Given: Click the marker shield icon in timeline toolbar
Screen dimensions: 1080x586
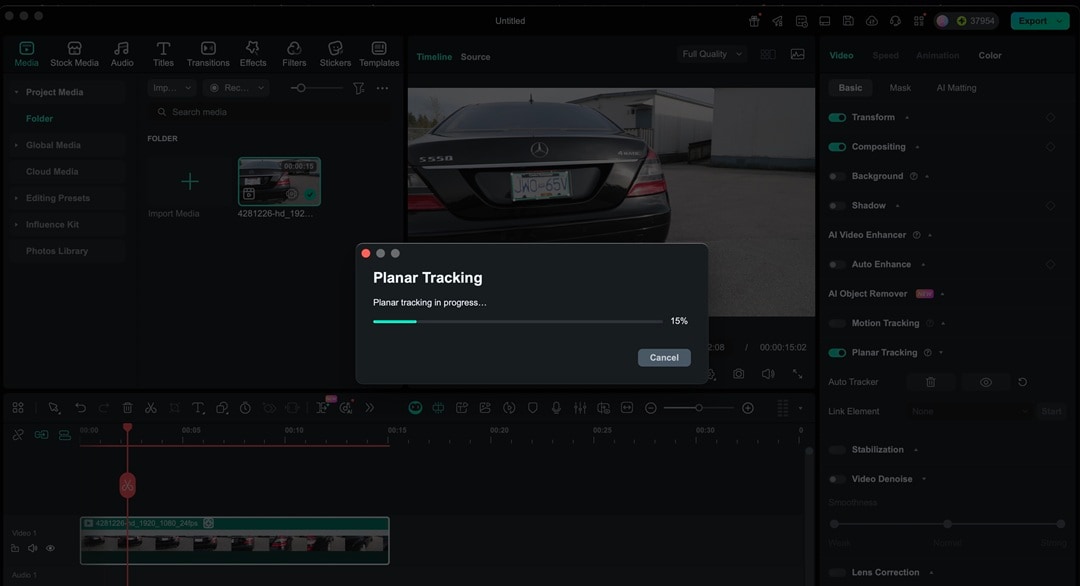Looking at the screenshot, I should [x=532, y=408].
